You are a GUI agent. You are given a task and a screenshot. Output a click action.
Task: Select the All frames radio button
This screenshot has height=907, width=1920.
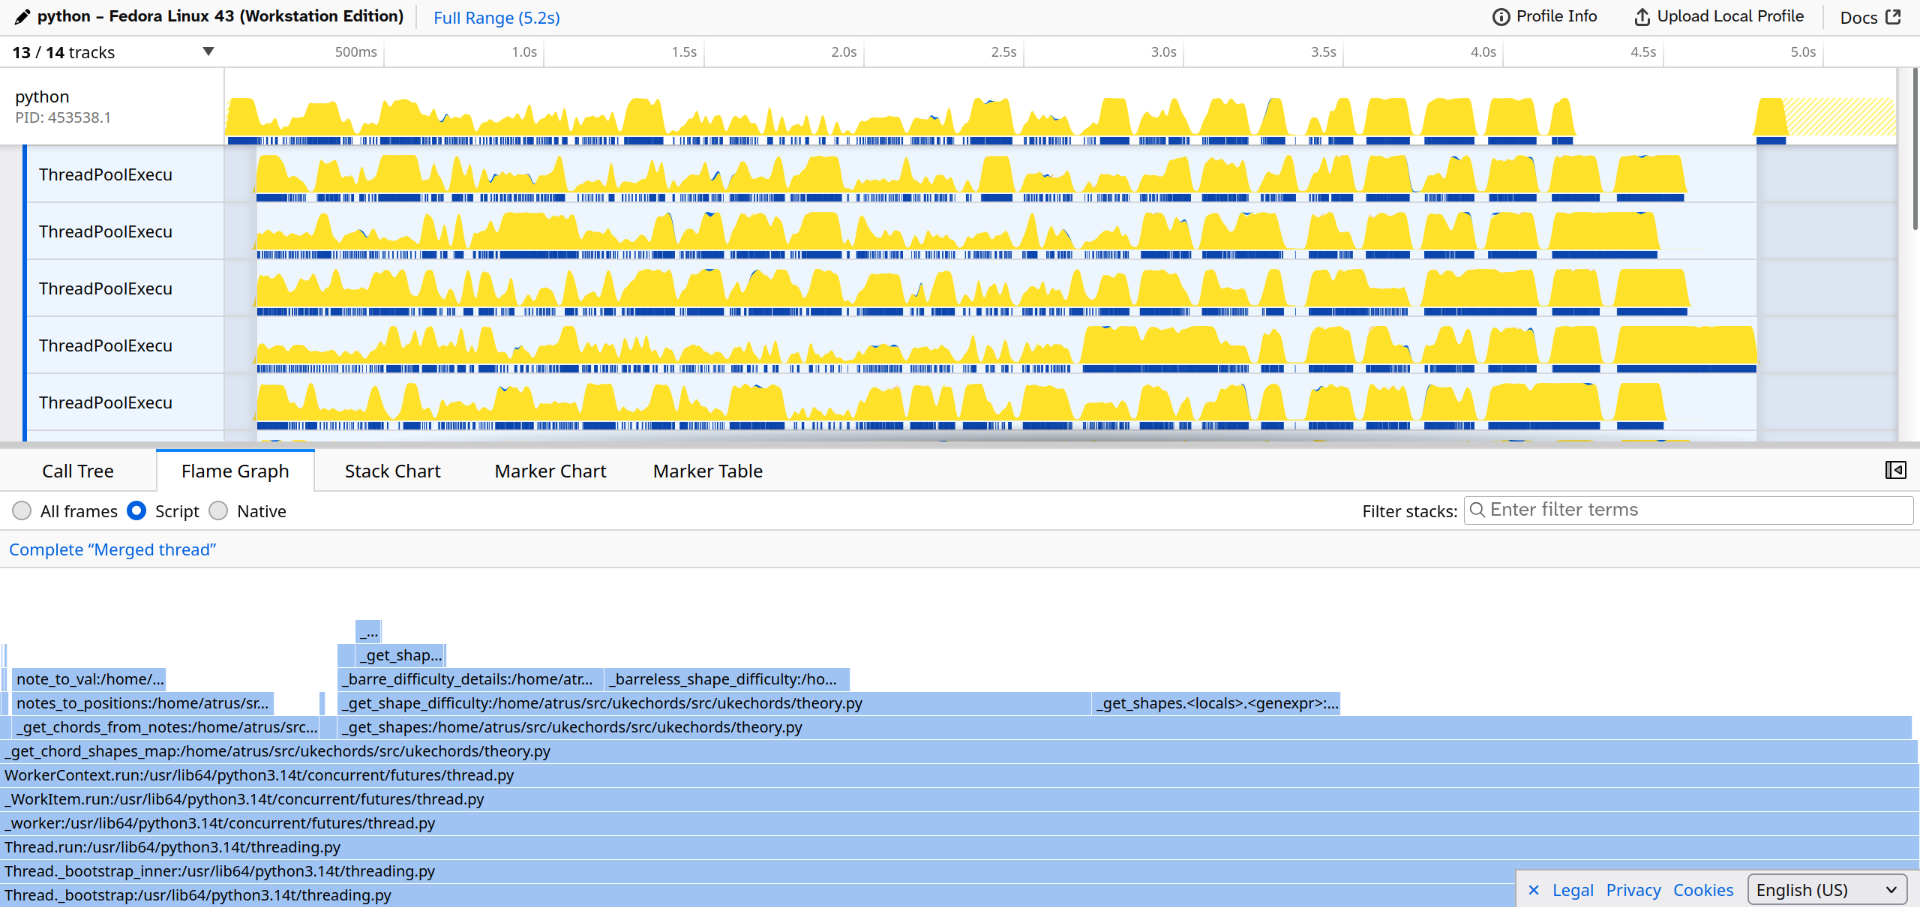coord(21,511)
